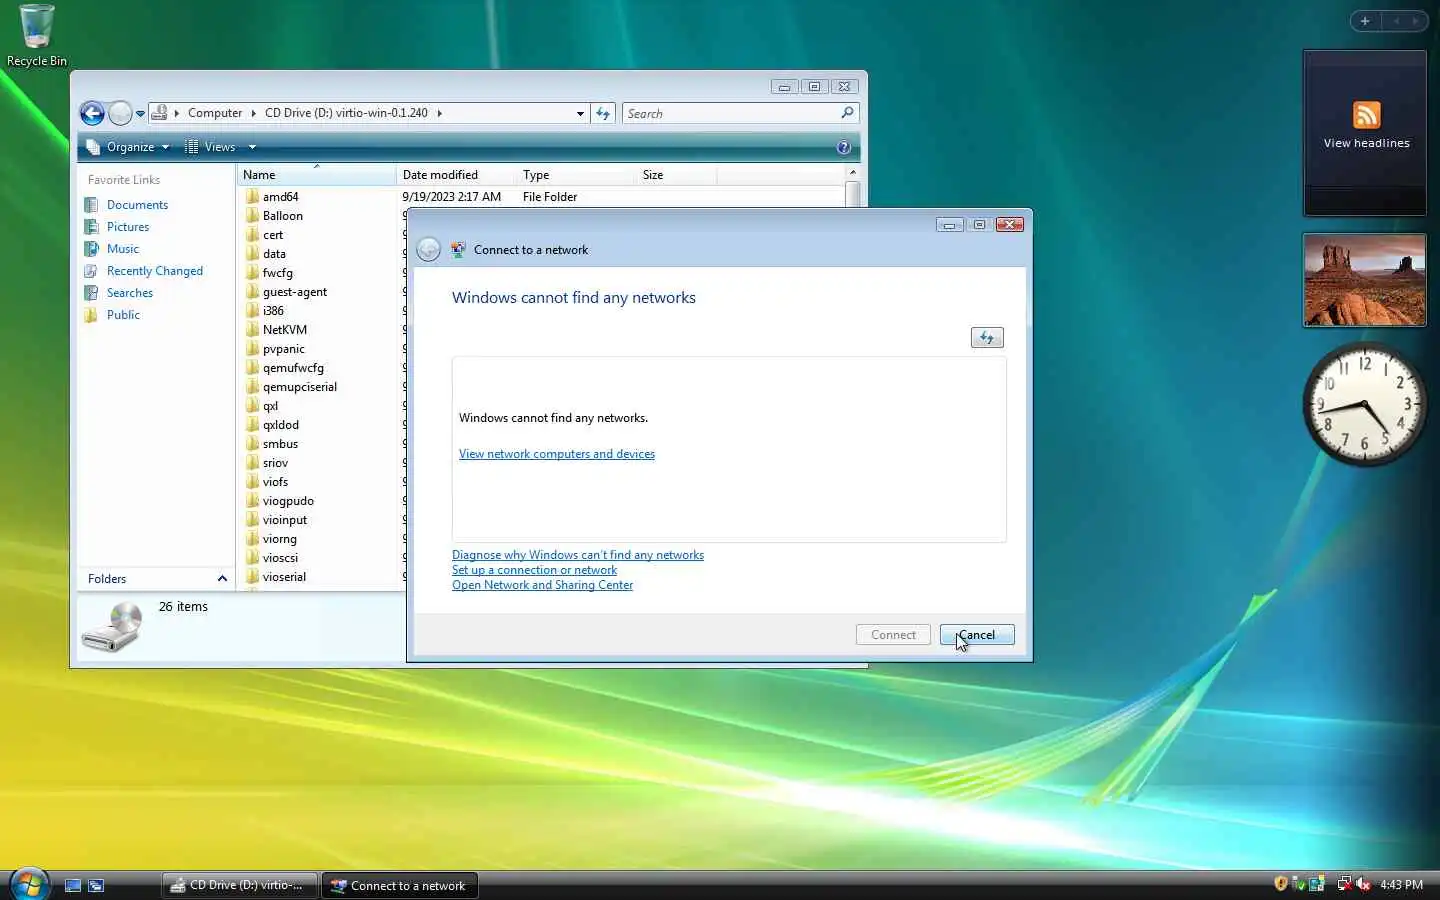The image size is (1440, 900).
Task: Open the recent pages dropdown in Explorer
Action: tap(140, 114)
